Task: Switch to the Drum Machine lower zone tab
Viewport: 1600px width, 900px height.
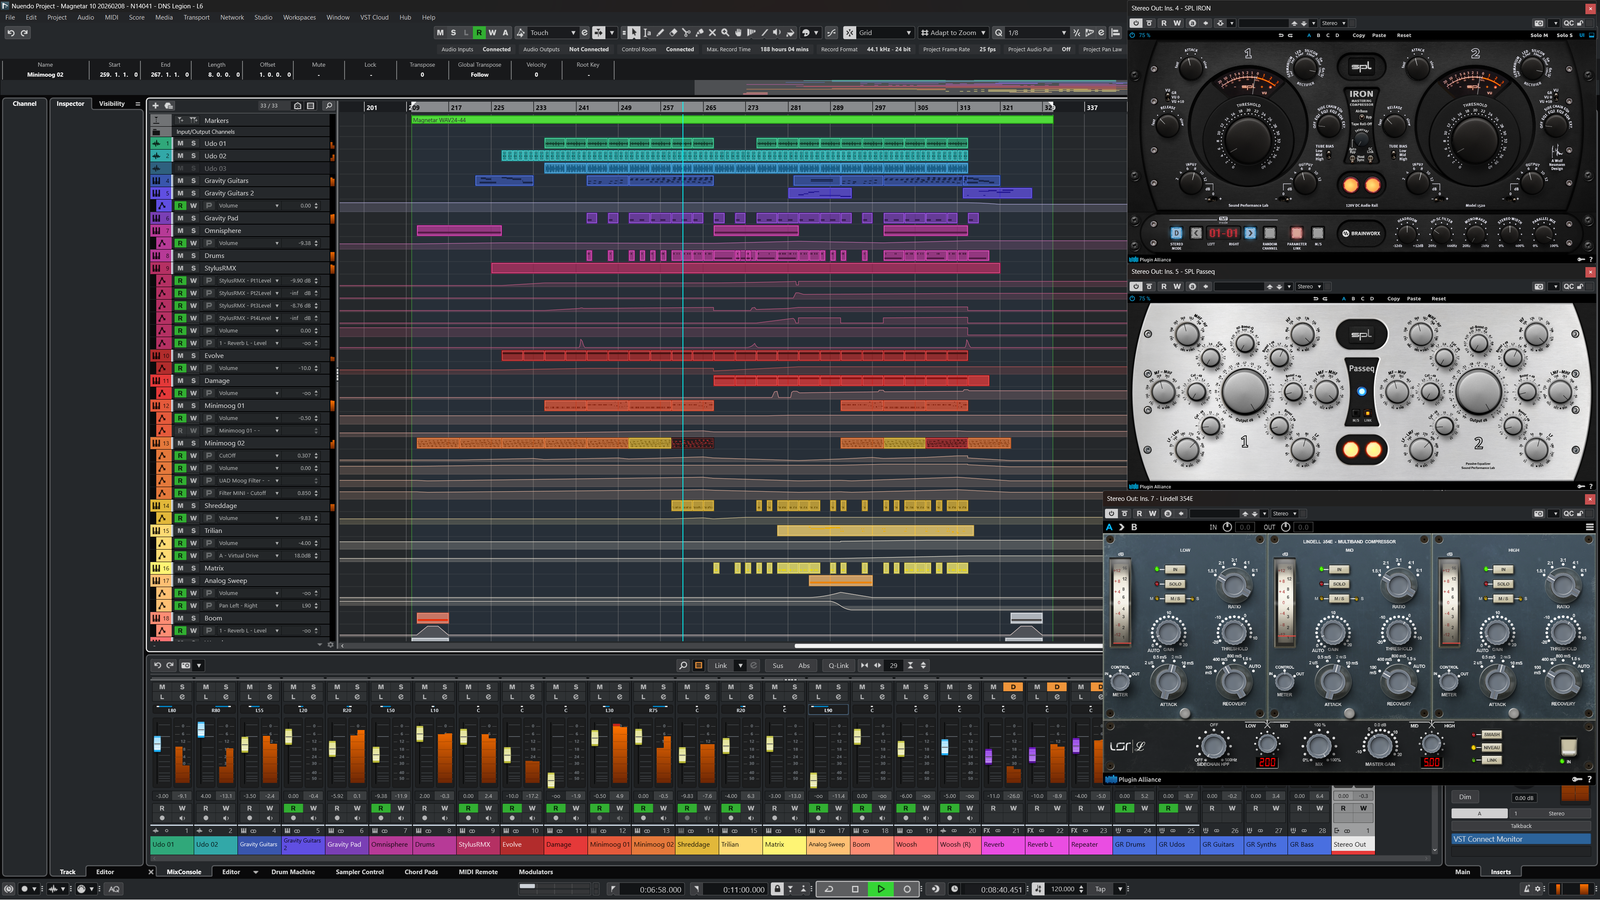Action: 293,872
